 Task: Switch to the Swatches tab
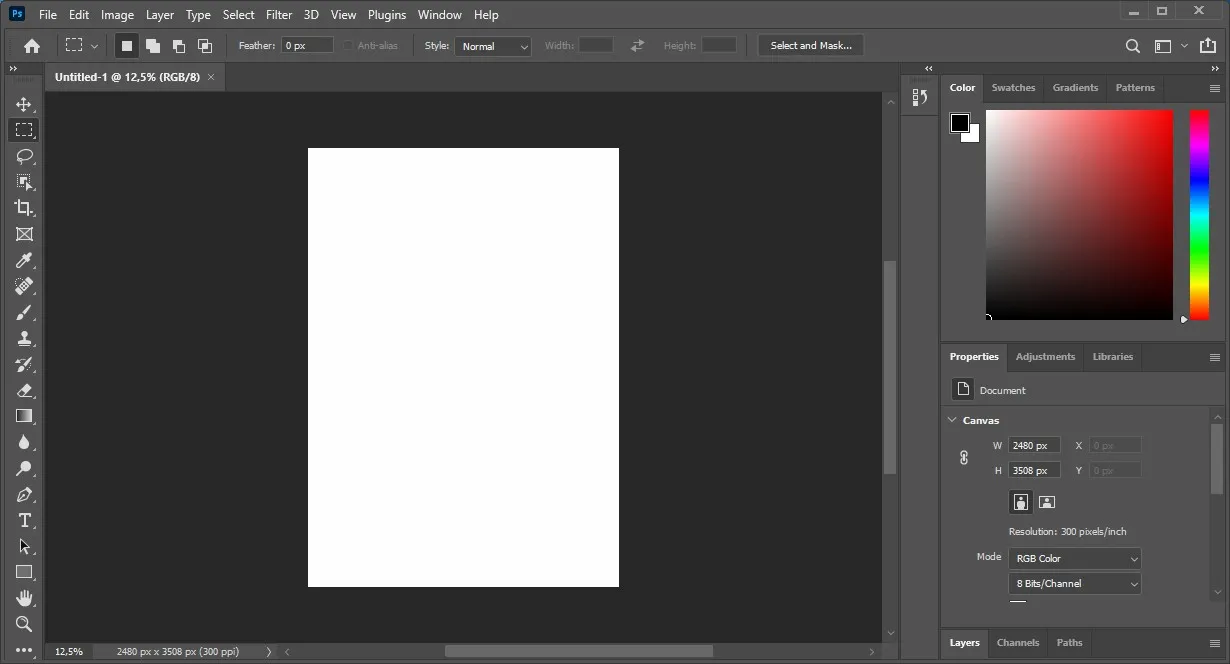pos(1013,87)
